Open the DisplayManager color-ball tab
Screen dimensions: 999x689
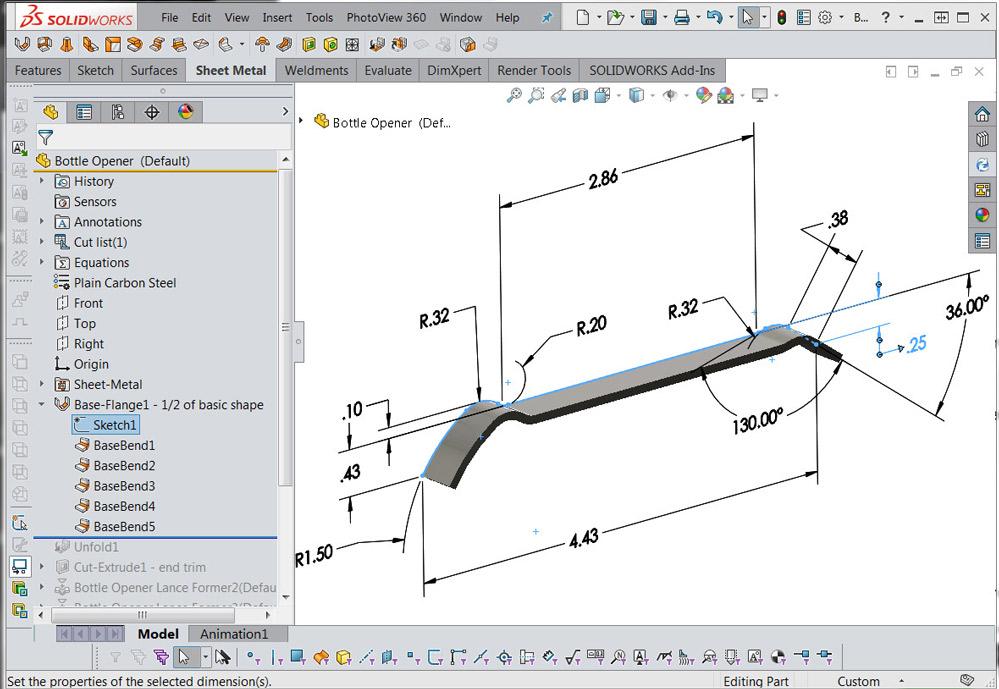[x=185, y=112]
